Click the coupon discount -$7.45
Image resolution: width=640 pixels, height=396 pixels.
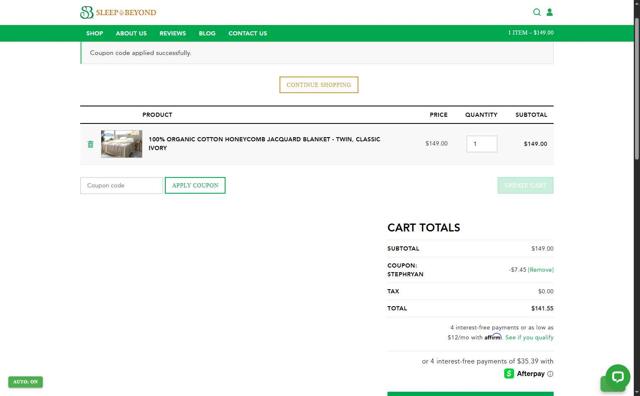pyautogui.click(x=518, y=270)
